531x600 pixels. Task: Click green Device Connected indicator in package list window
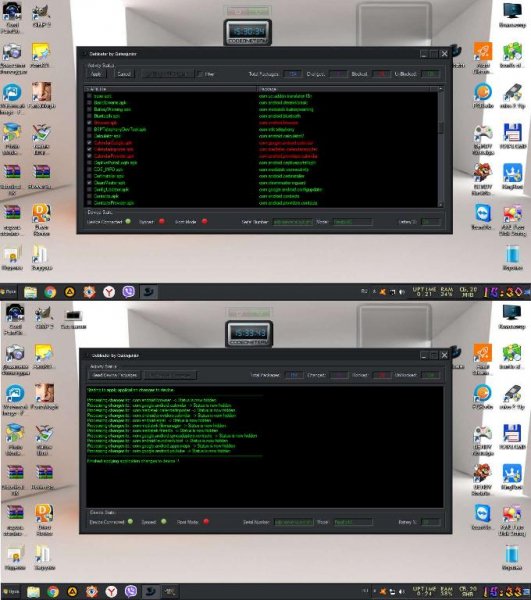pyautogui.click(x=128, y=221)
